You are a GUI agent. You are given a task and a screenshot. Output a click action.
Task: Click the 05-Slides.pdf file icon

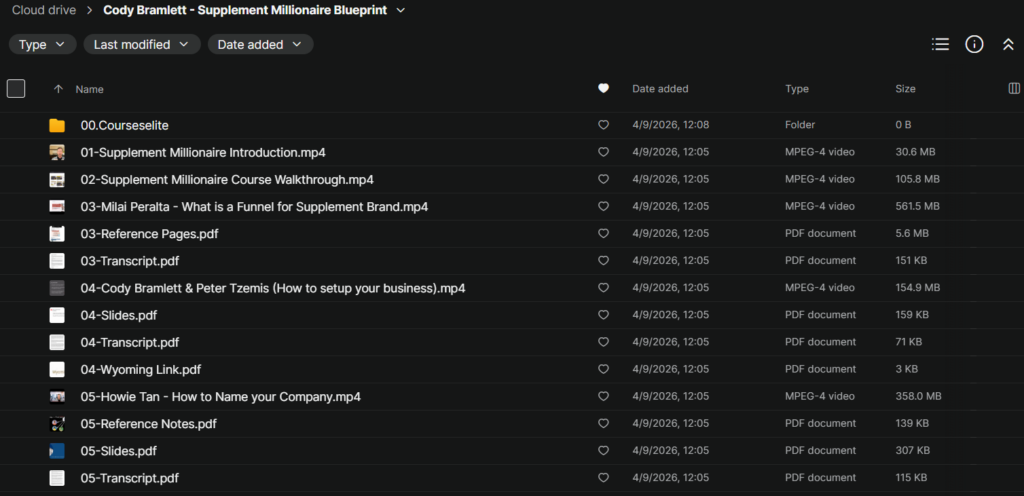[x=57, y=451]
